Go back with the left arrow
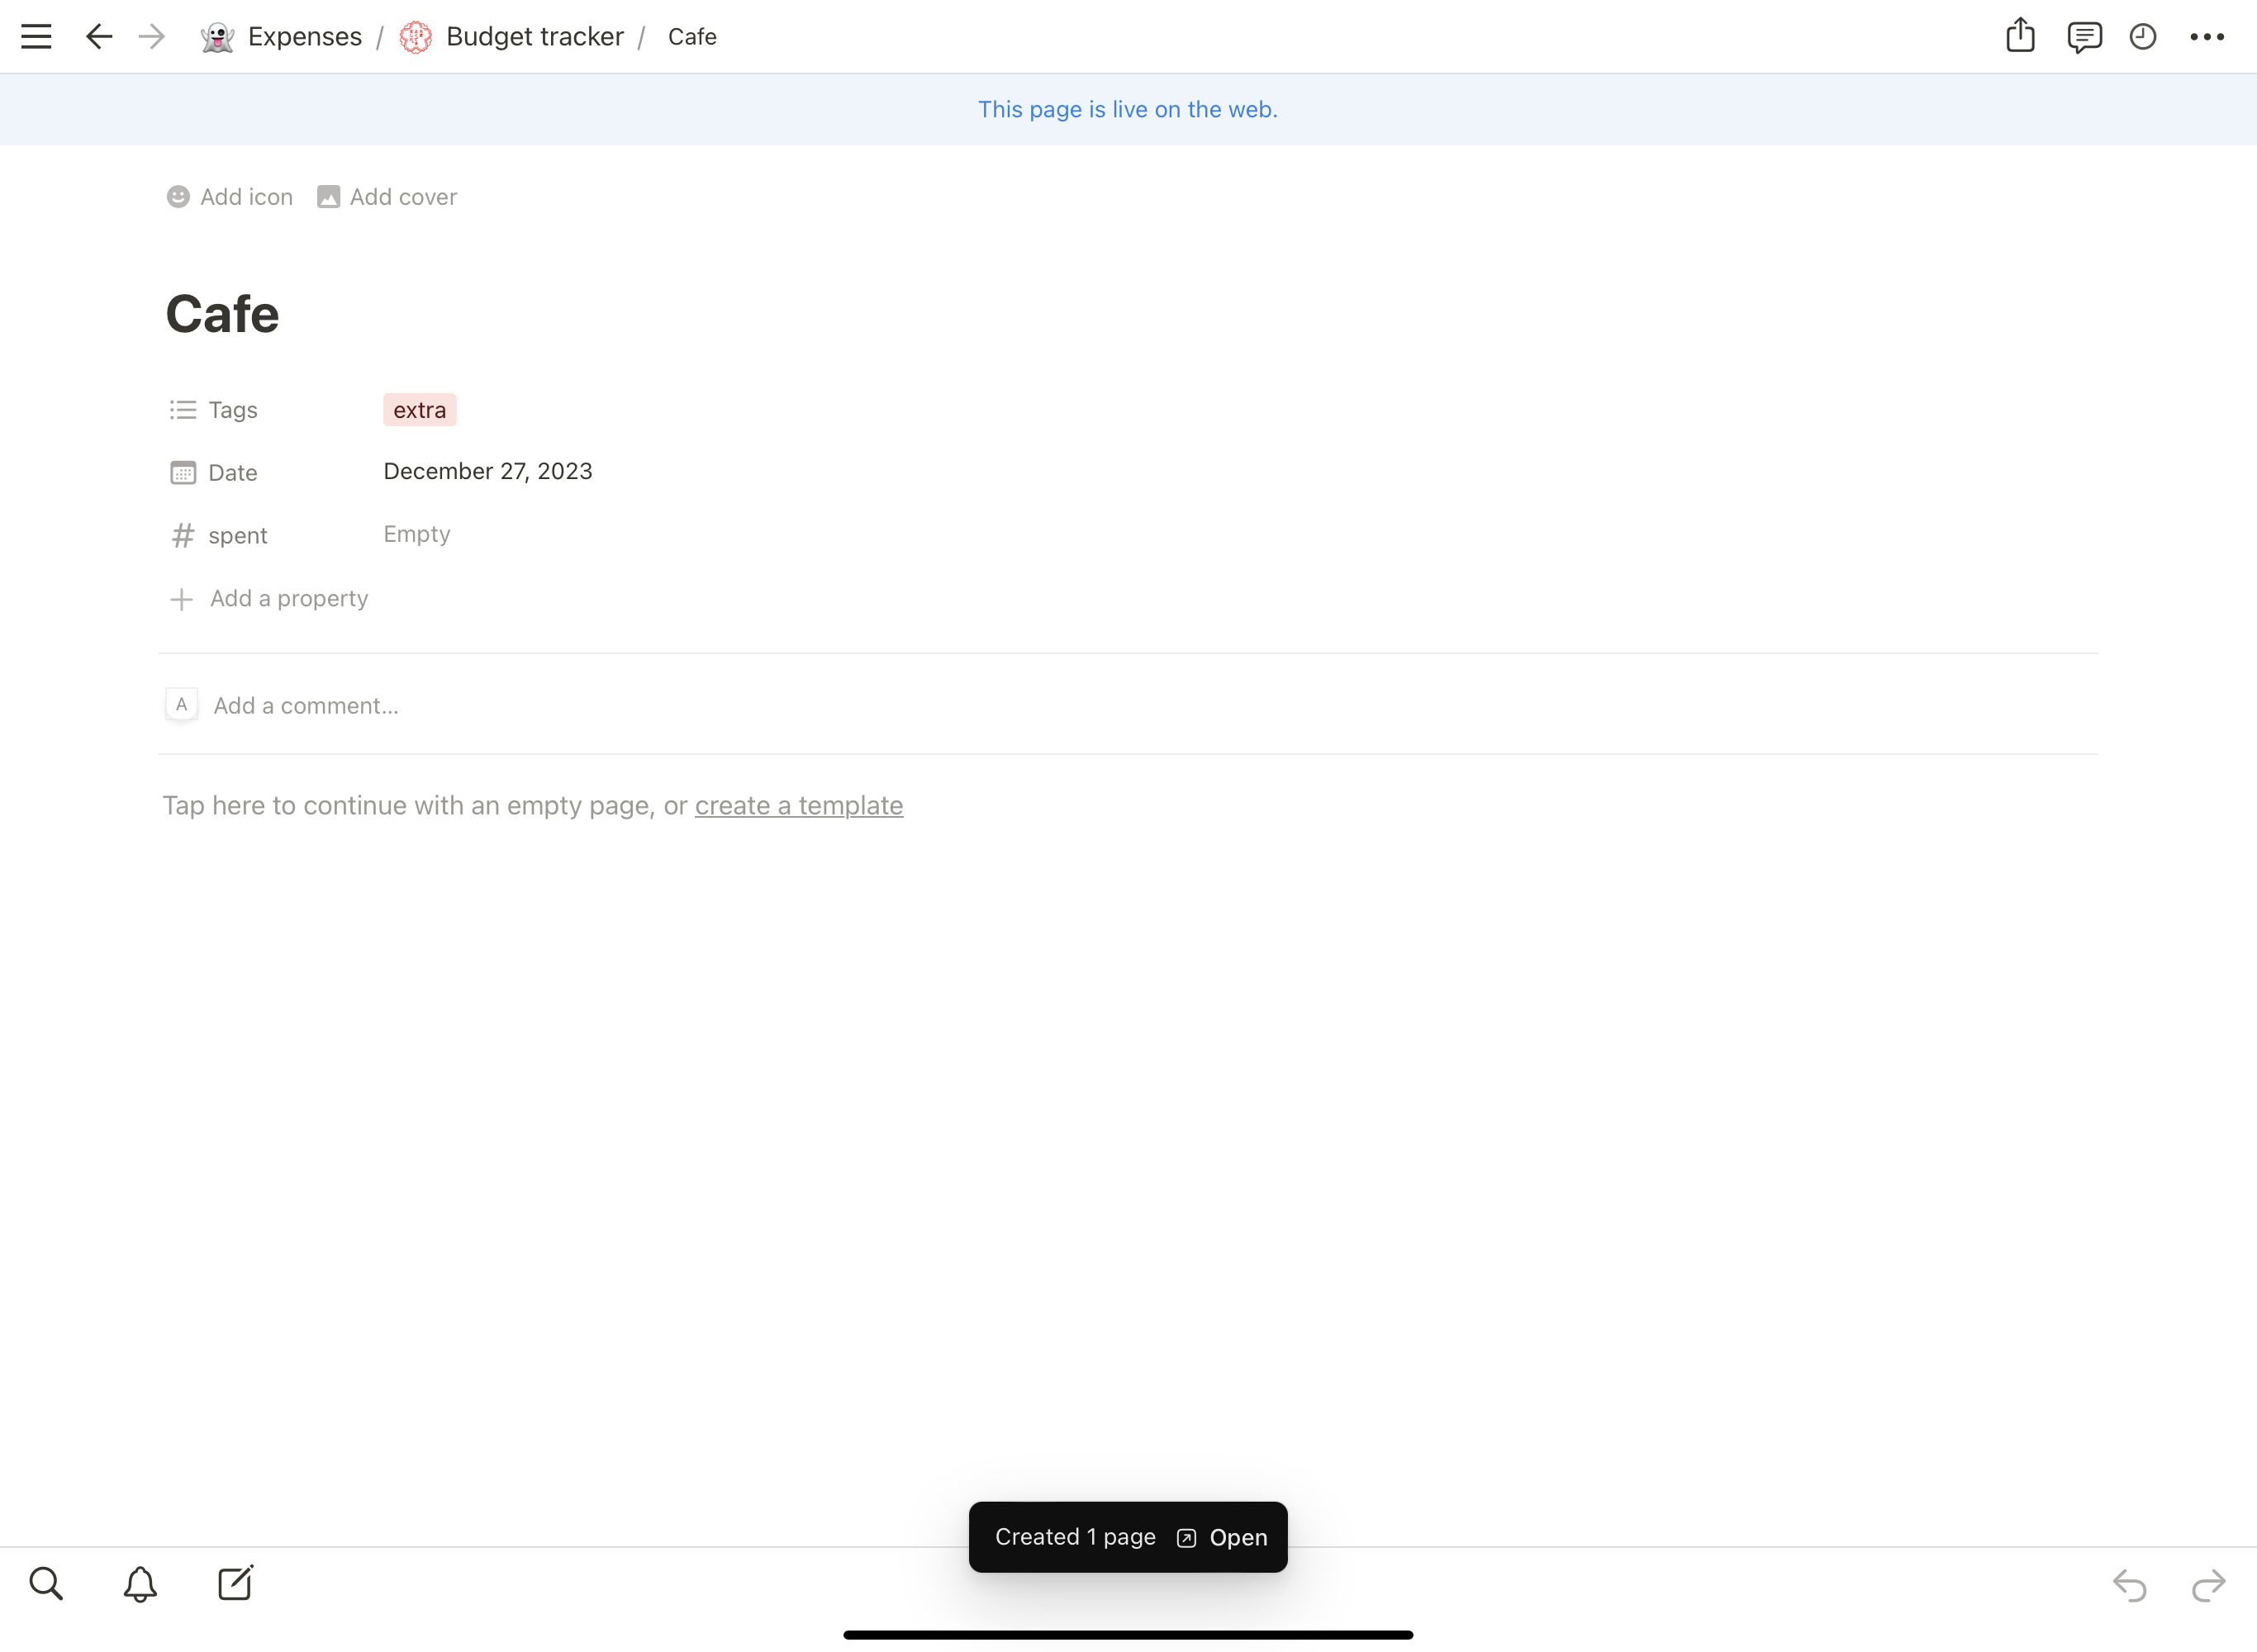 click(x=98, y=37)
